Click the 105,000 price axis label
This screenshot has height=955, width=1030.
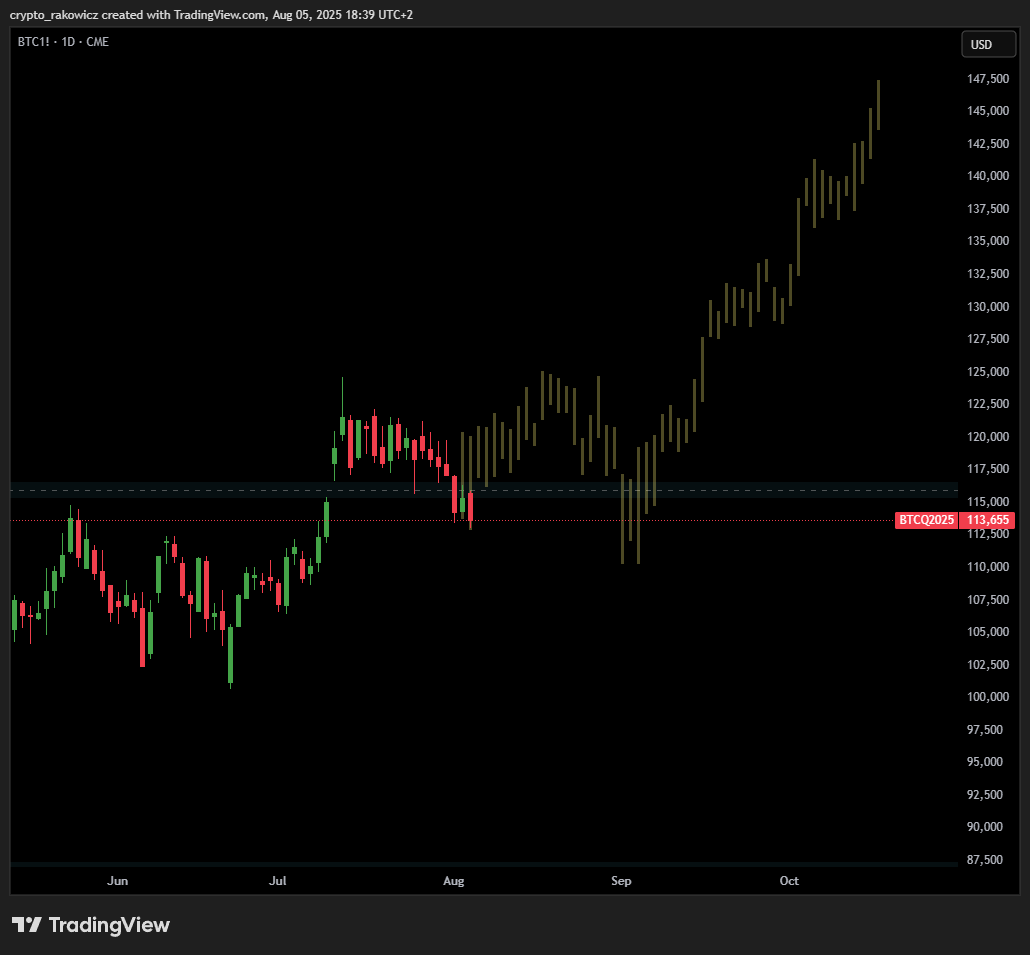tap(988, 632)
